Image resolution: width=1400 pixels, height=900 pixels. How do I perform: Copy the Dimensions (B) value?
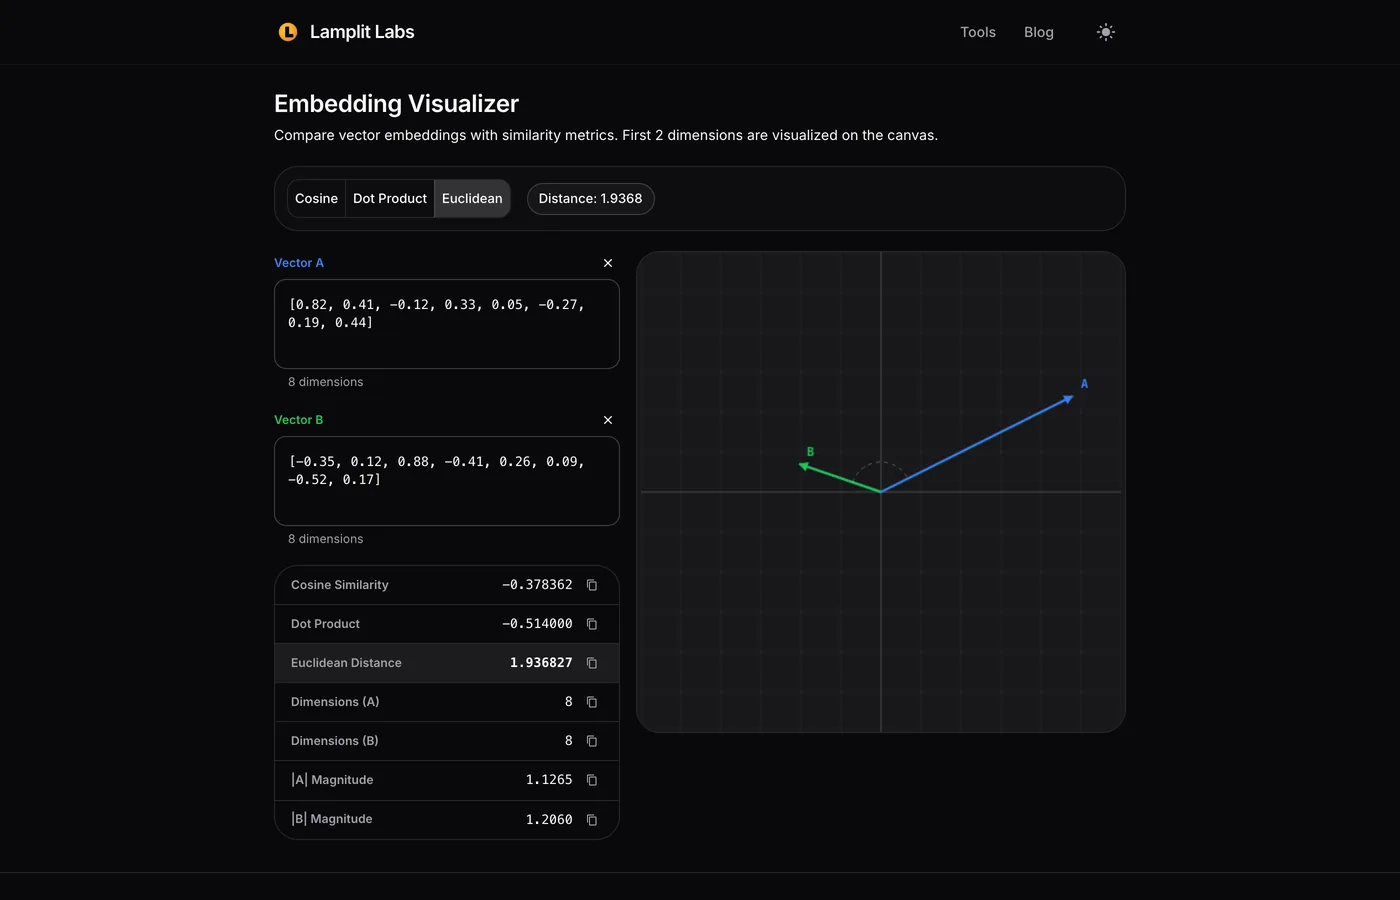pyautogui.click(x=592, y=741)
